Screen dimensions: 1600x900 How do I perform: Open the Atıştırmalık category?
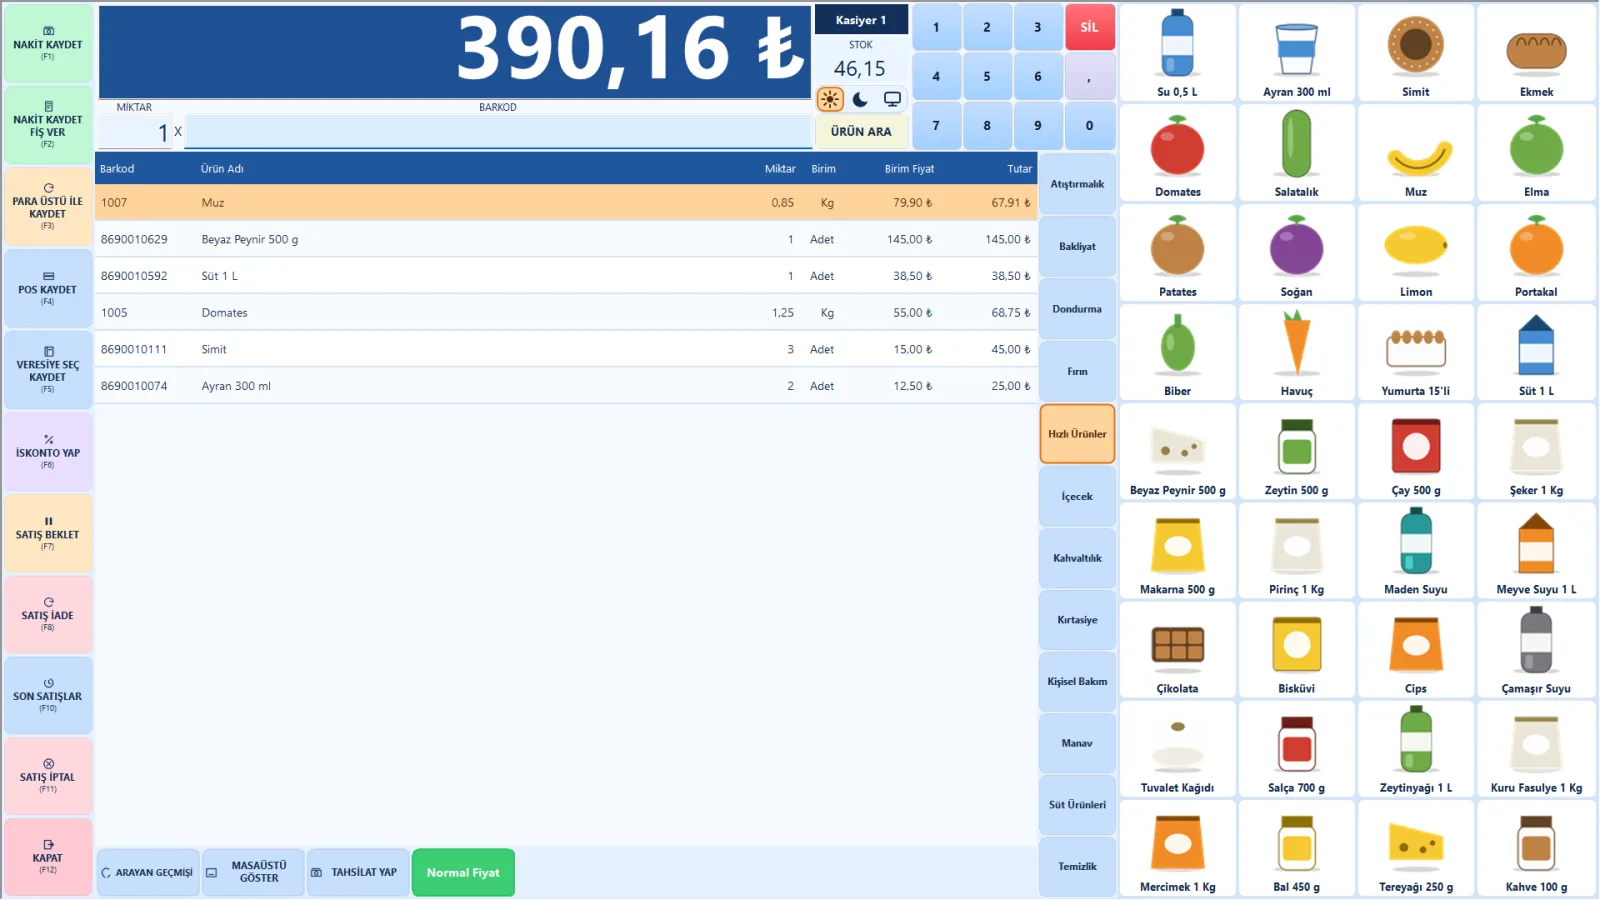pos(1077,184)
